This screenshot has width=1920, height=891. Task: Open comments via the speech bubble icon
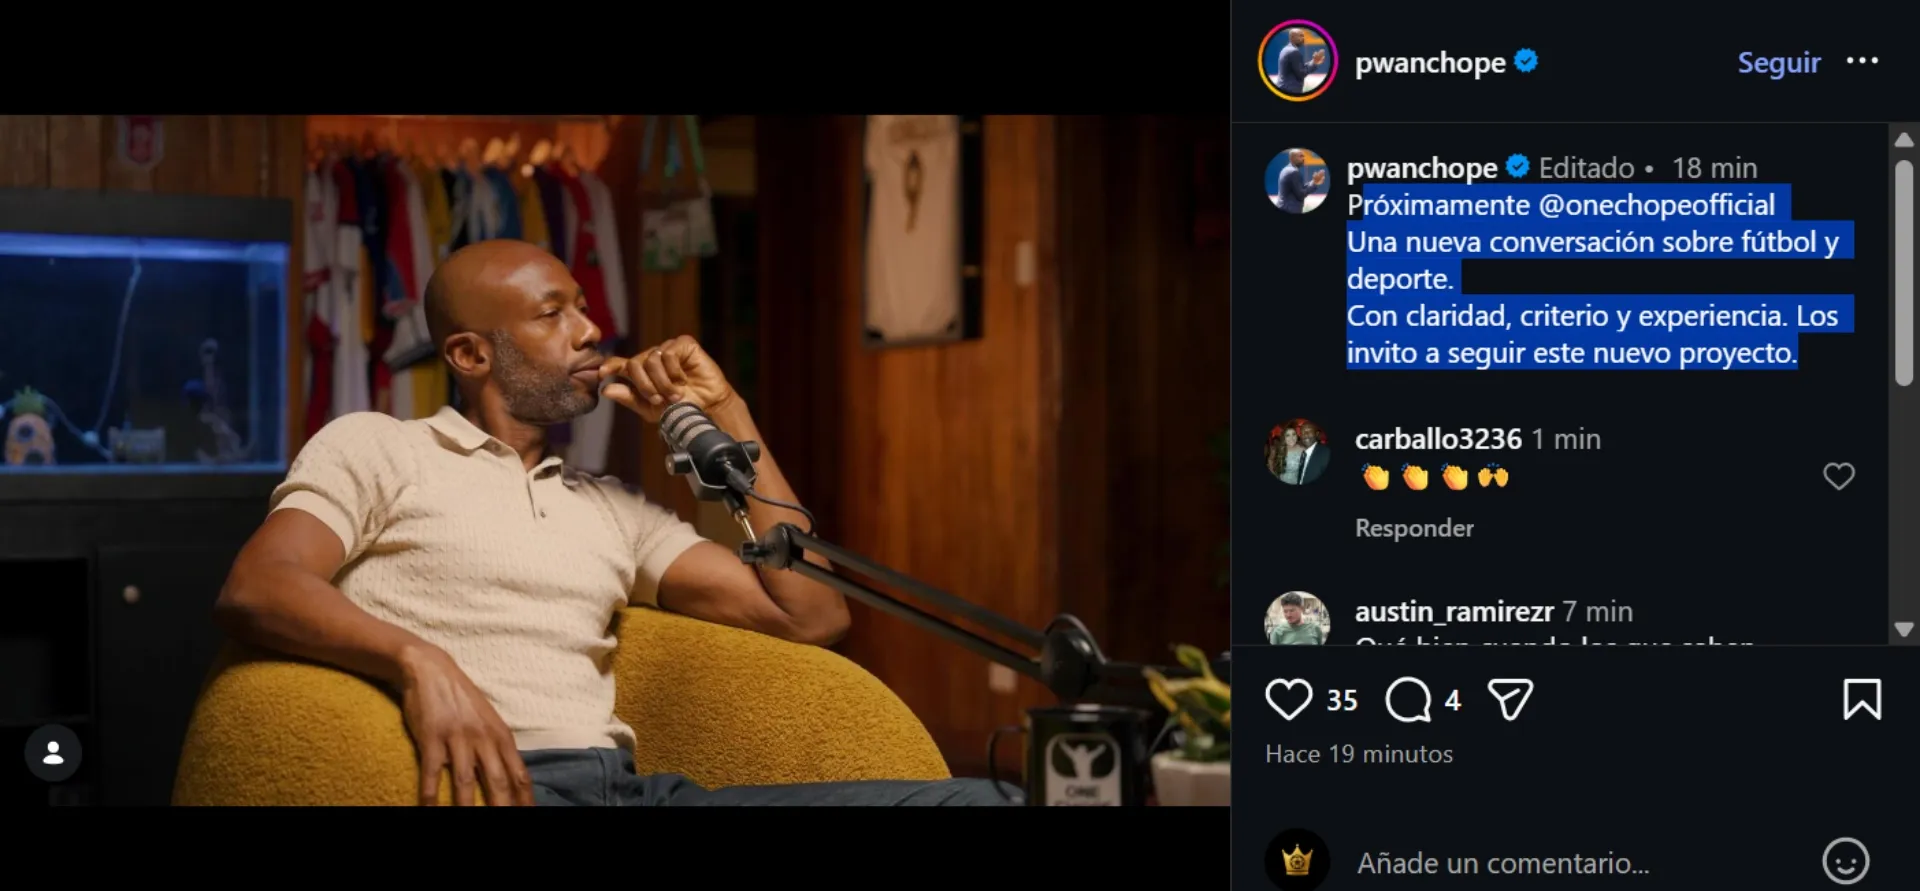[x=1408, y=699]
